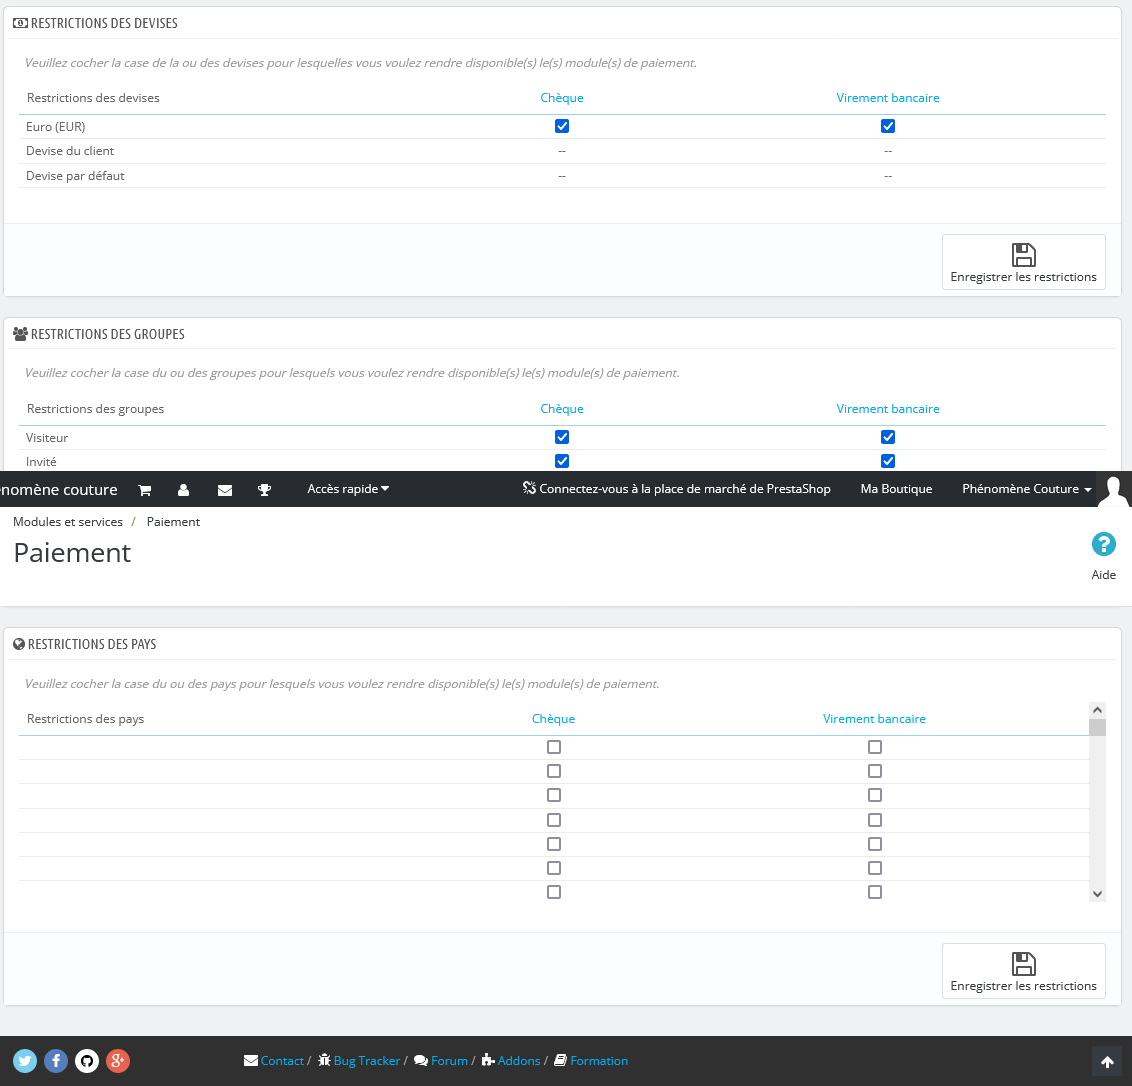Viewport: 1132px width, 1086px height.
Task: Open the Facebook social icon
Action: 56,1061
